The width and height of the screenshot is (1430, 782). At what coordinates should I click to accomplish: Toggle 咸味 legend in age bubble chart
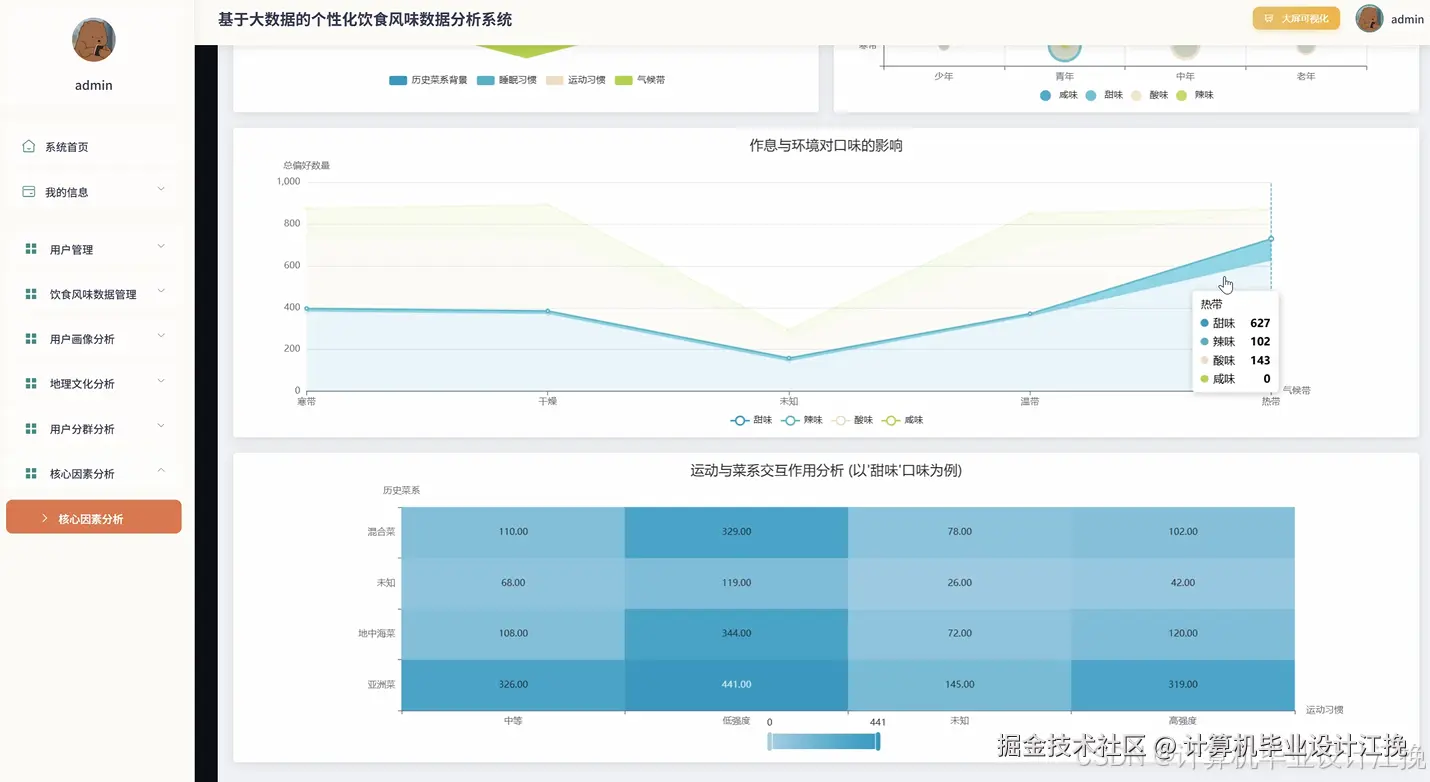(1058, 95)
